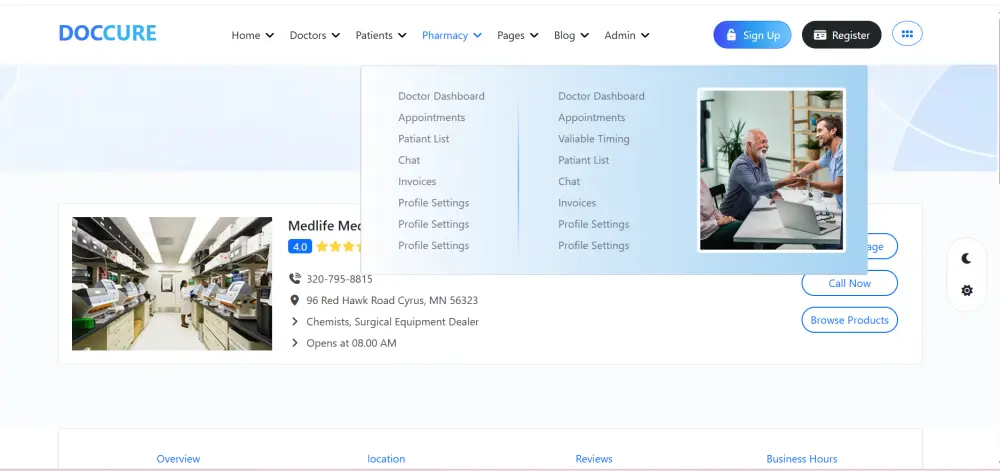The height and width of the screenshot is (471, 1000).
Task: Switch to the Reviews tab
Action: click(594, 458)
